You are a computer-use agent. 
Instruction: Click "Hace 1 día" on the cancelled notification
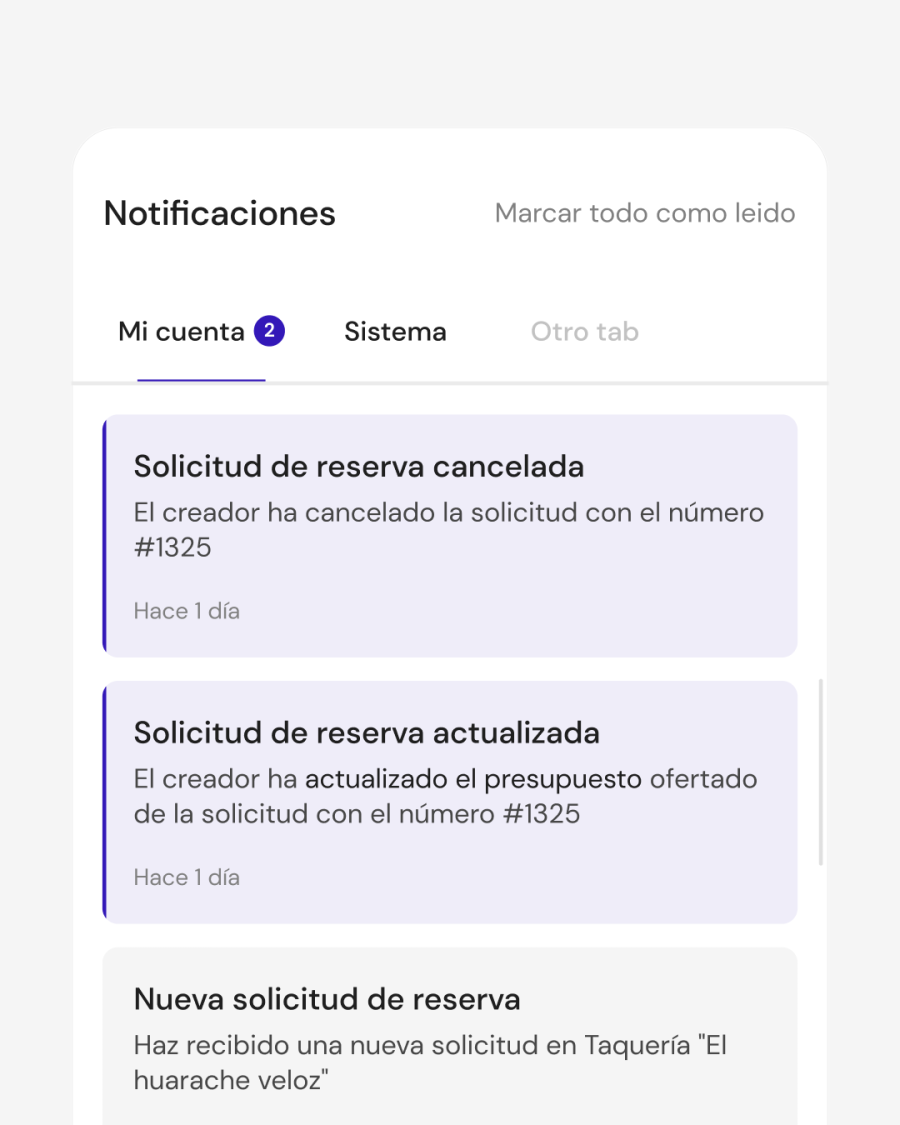(x=187, y=611)
